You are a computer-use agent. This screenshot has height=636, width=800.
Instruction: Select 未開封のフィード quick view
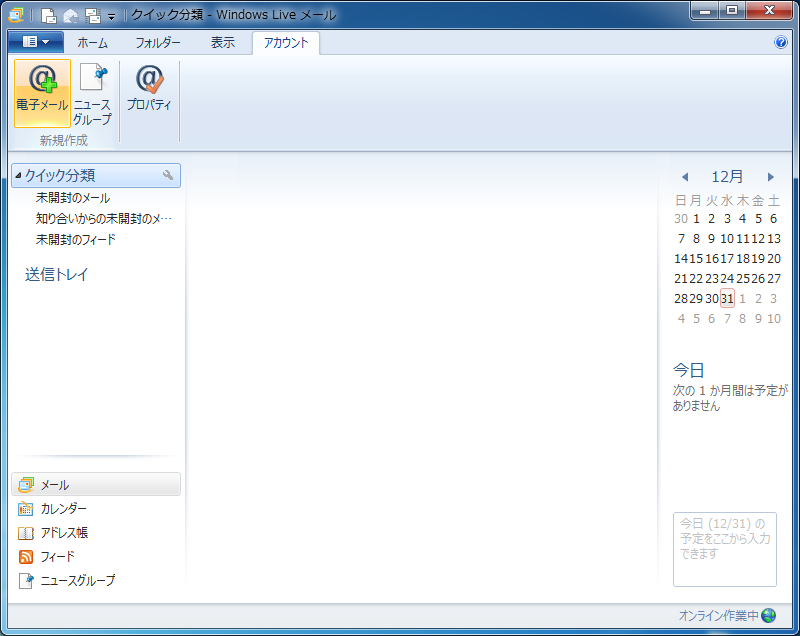click(x=76, y=240)
